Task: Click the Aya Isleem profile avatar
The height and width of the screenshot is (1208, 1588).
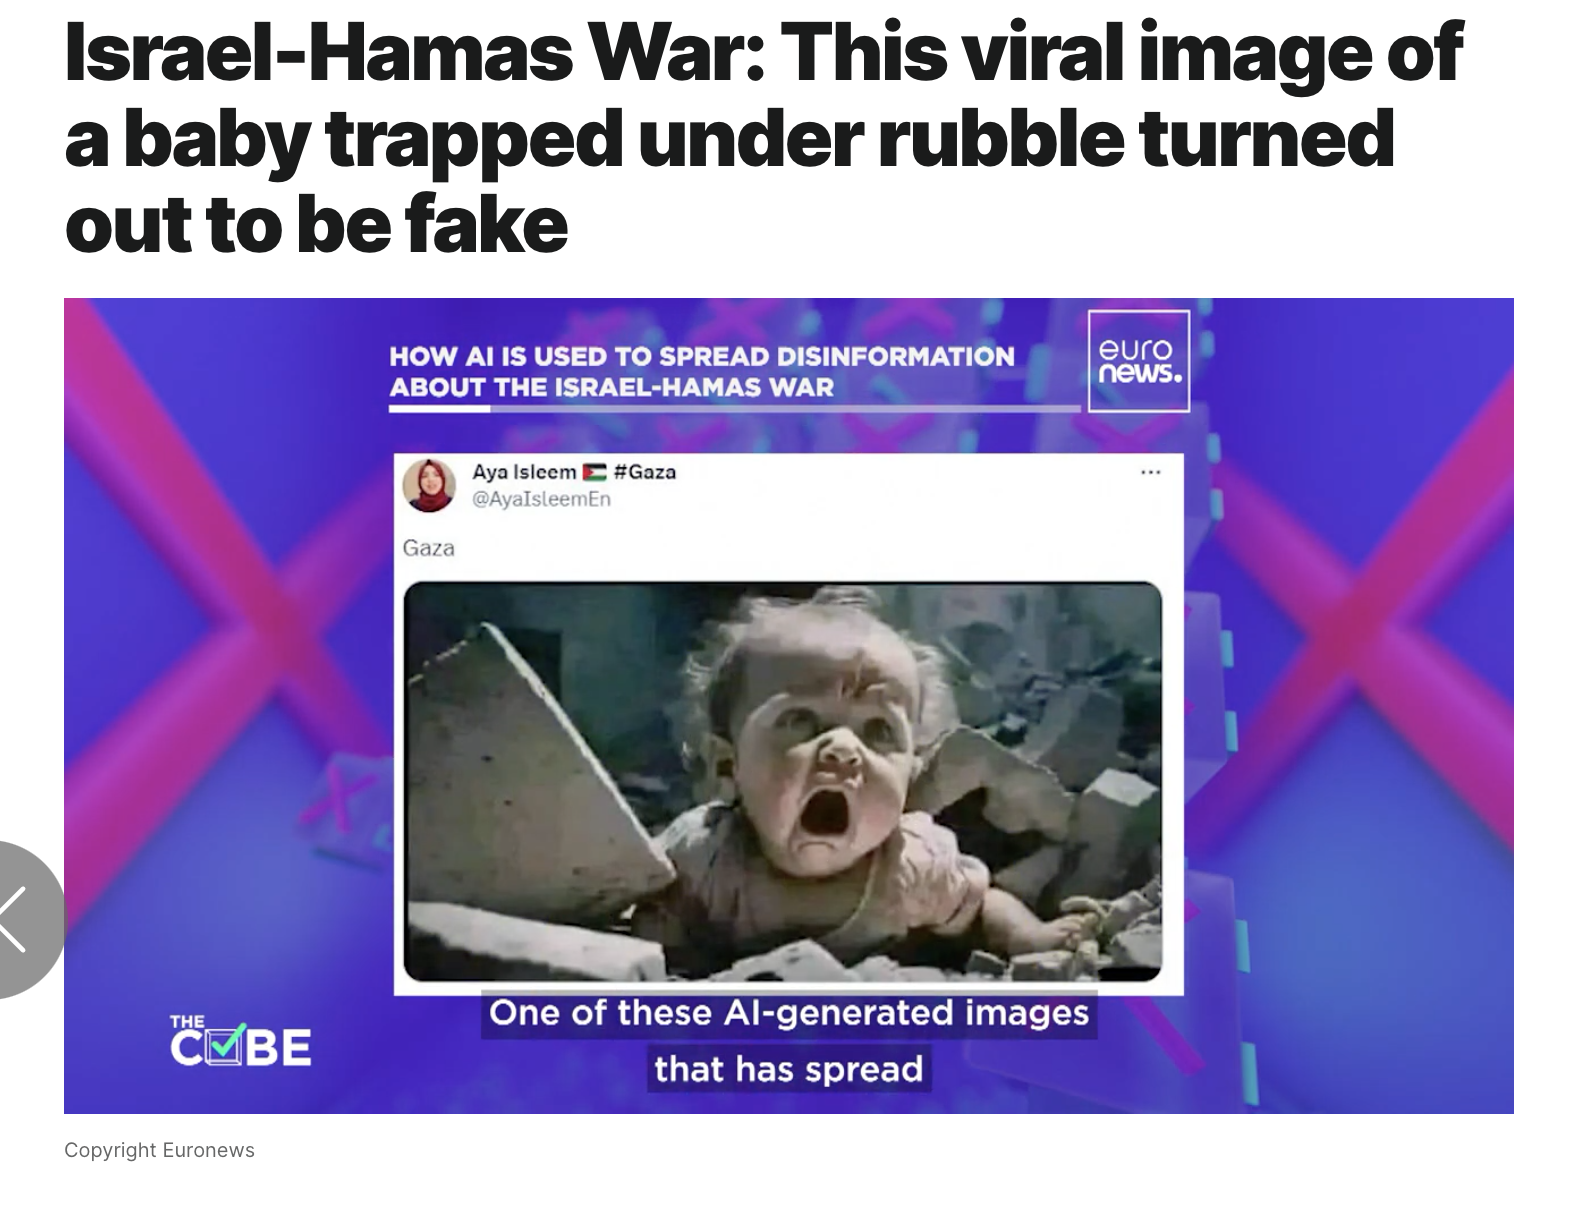Action: pyautogui.click(x=429, y=485)
